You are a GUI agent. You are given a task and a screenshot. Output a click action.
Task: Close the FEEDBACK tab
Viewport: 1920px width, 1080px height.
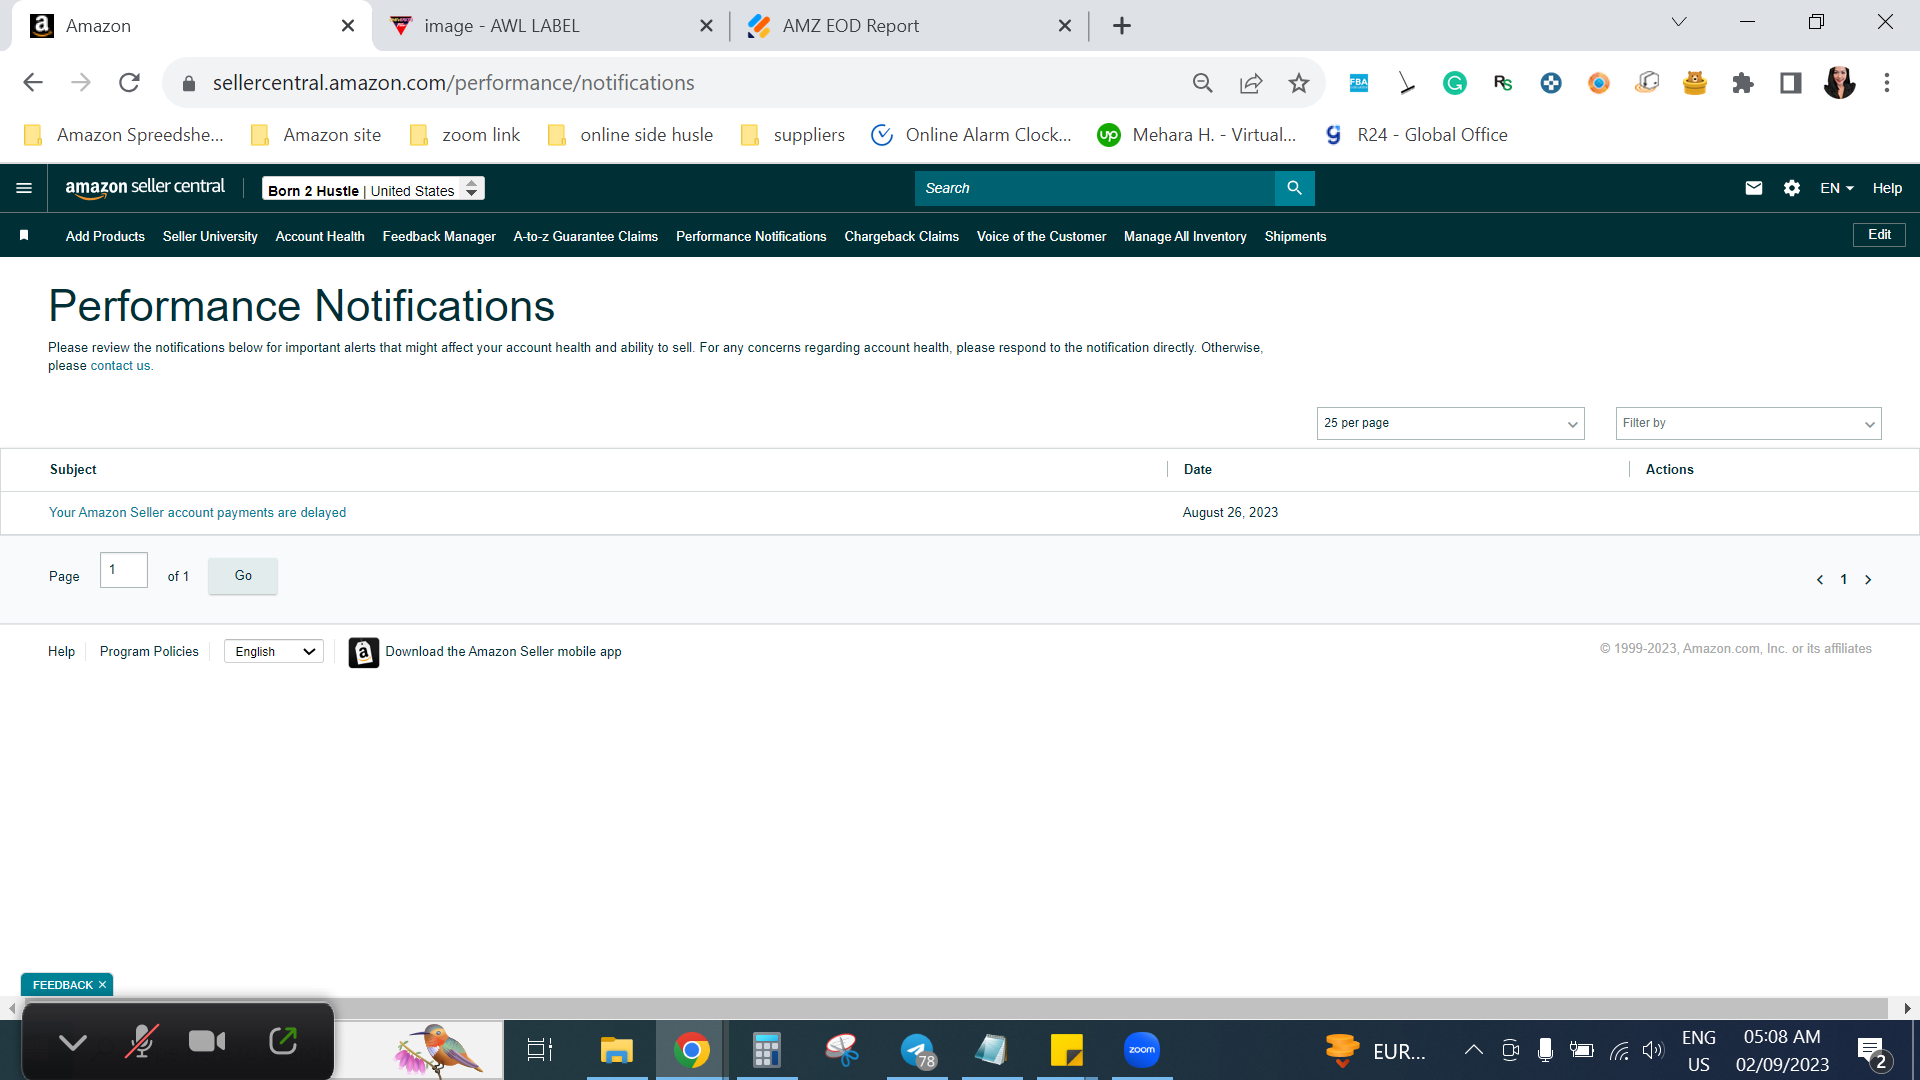102,985
